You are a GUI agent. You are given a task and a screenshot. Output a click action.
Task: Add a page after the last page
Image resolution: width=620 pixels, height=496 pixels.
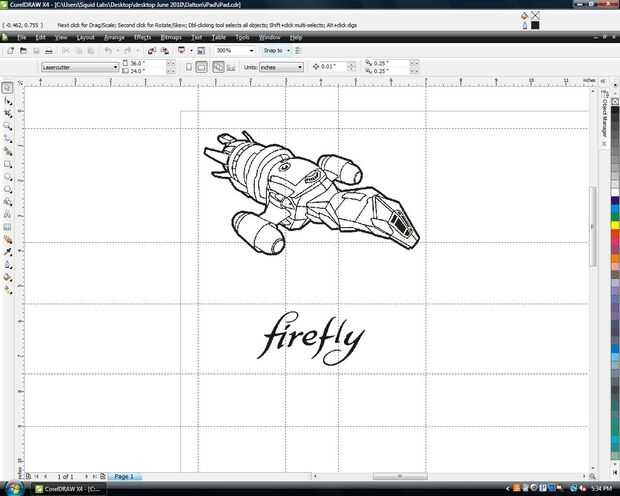(103, 477)
